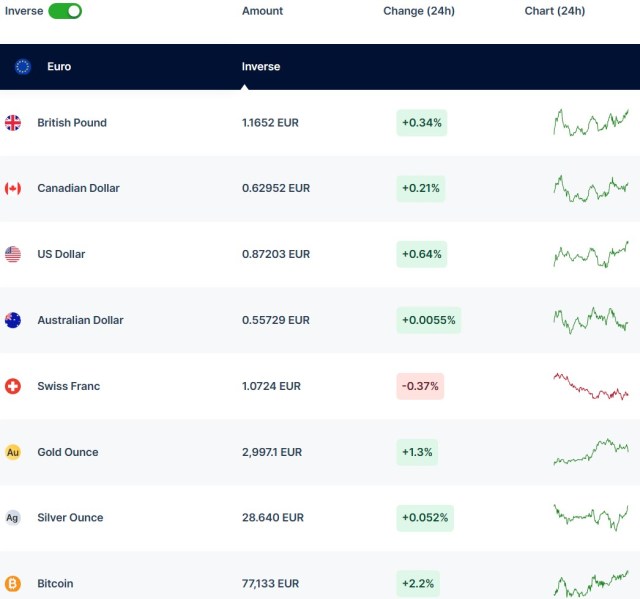Click the Swiss Franc -0.37% change badge
Image resolution: width=640 pixels, height=599 pixels.
point(420,386)
